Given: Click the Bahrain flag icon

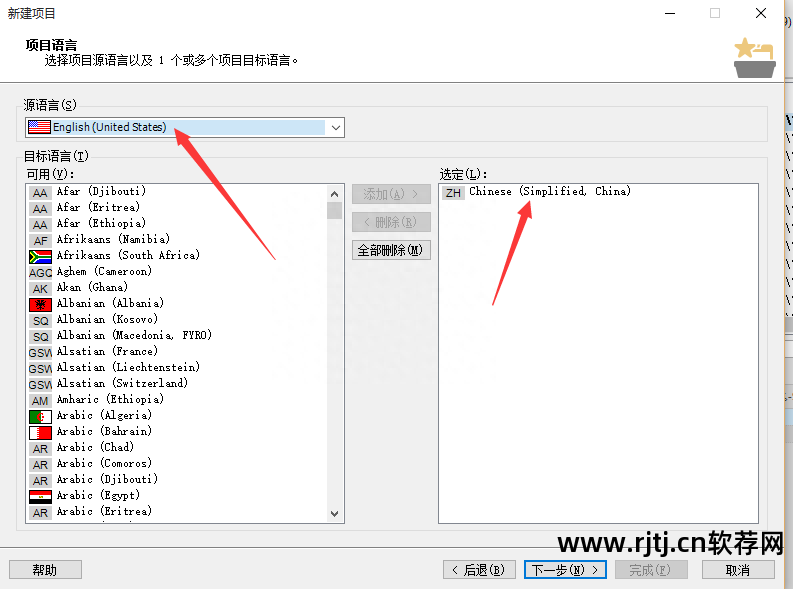Looking at the screenshot, I should [40, 433].
